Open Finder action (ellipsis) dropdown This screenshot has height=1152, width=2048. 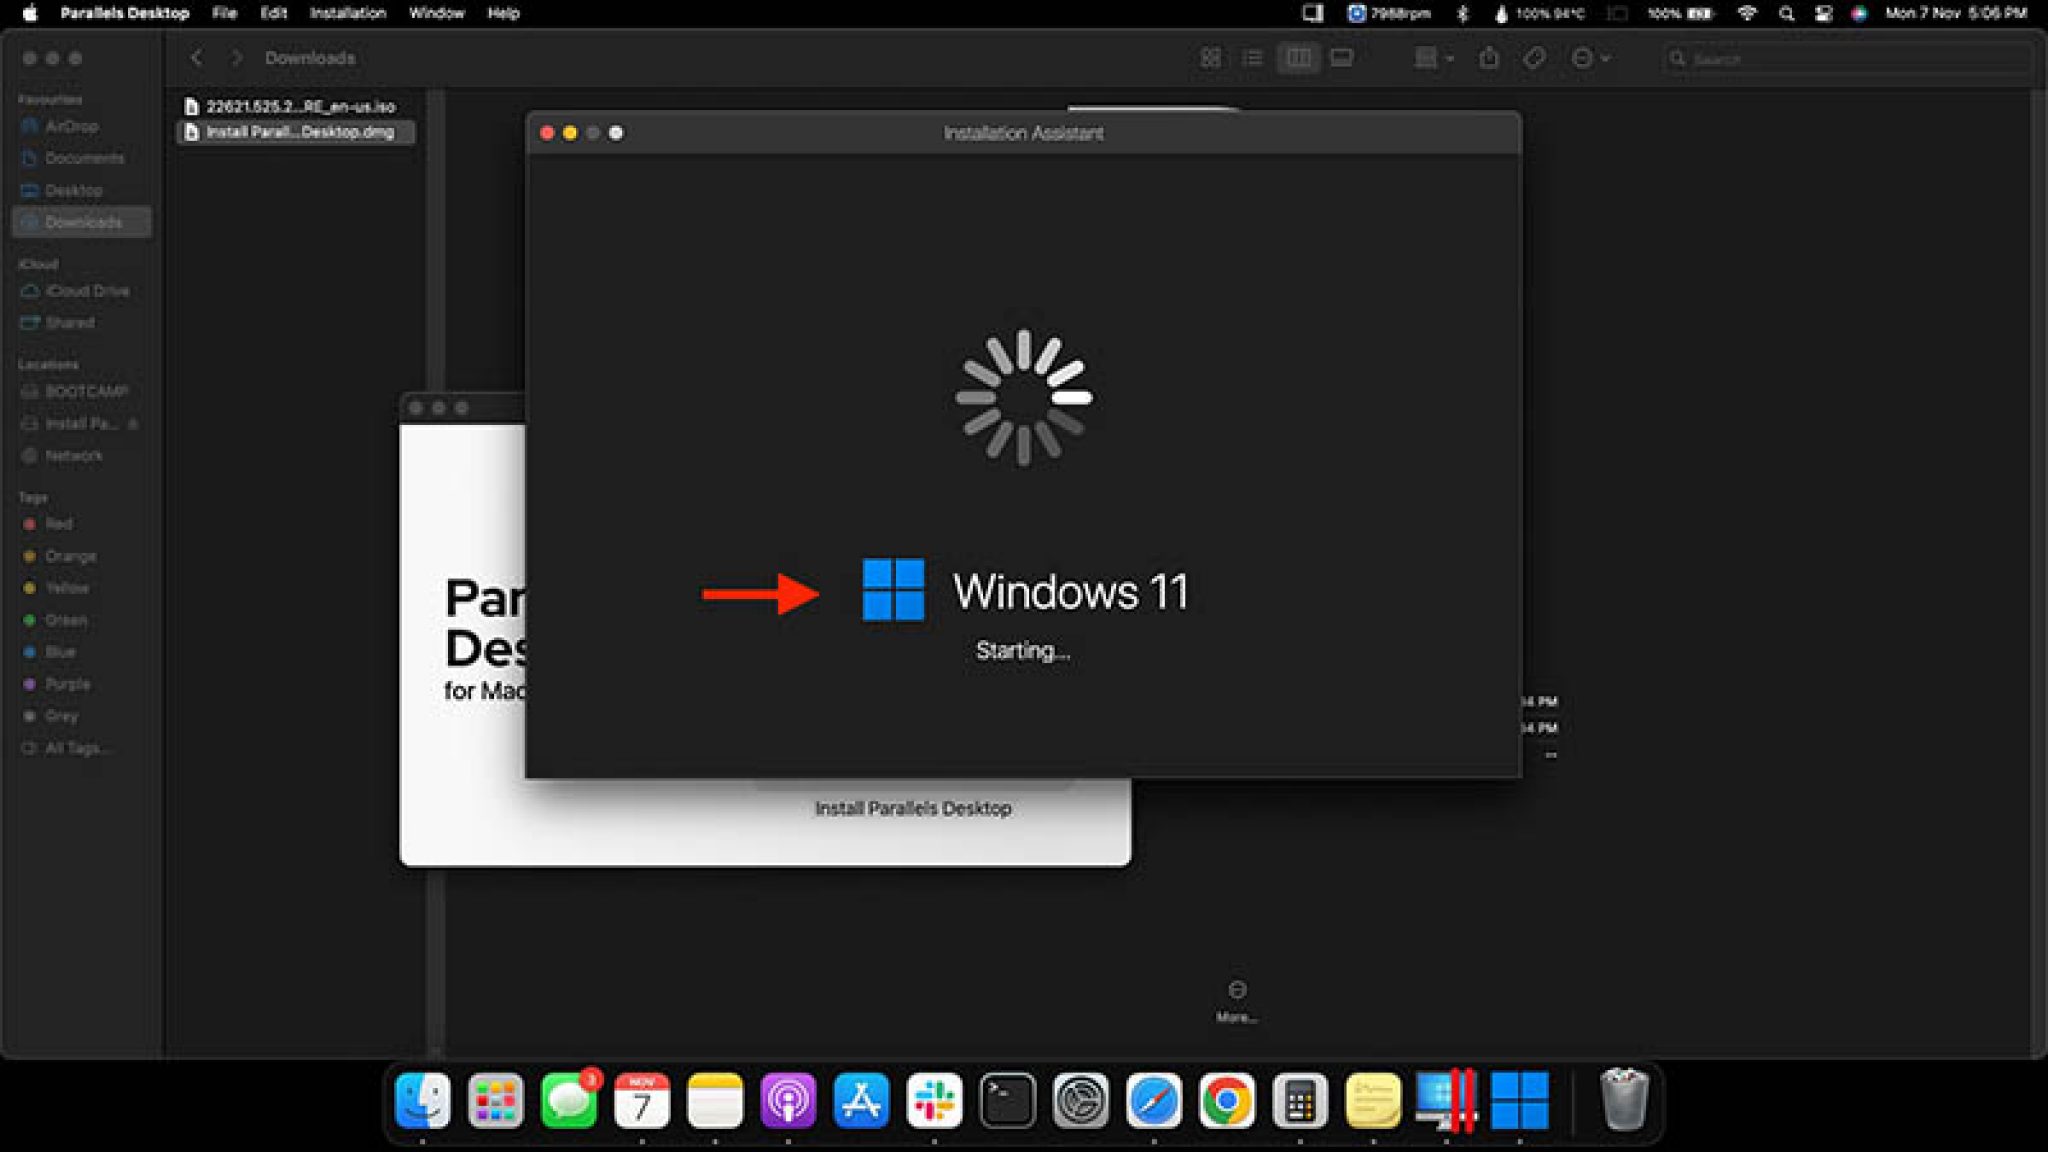pyautogui.click(x=1590, y=58)
